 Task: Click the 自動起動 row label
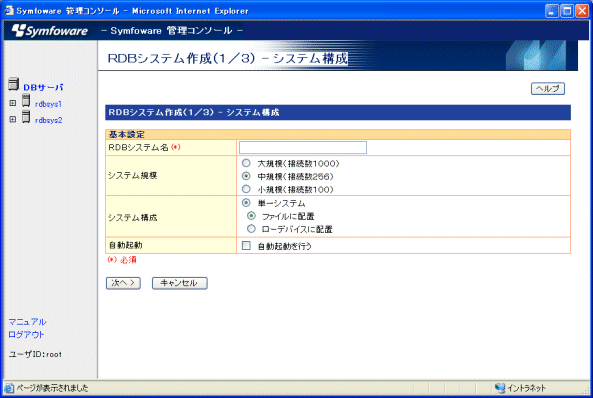click(126, 245)
